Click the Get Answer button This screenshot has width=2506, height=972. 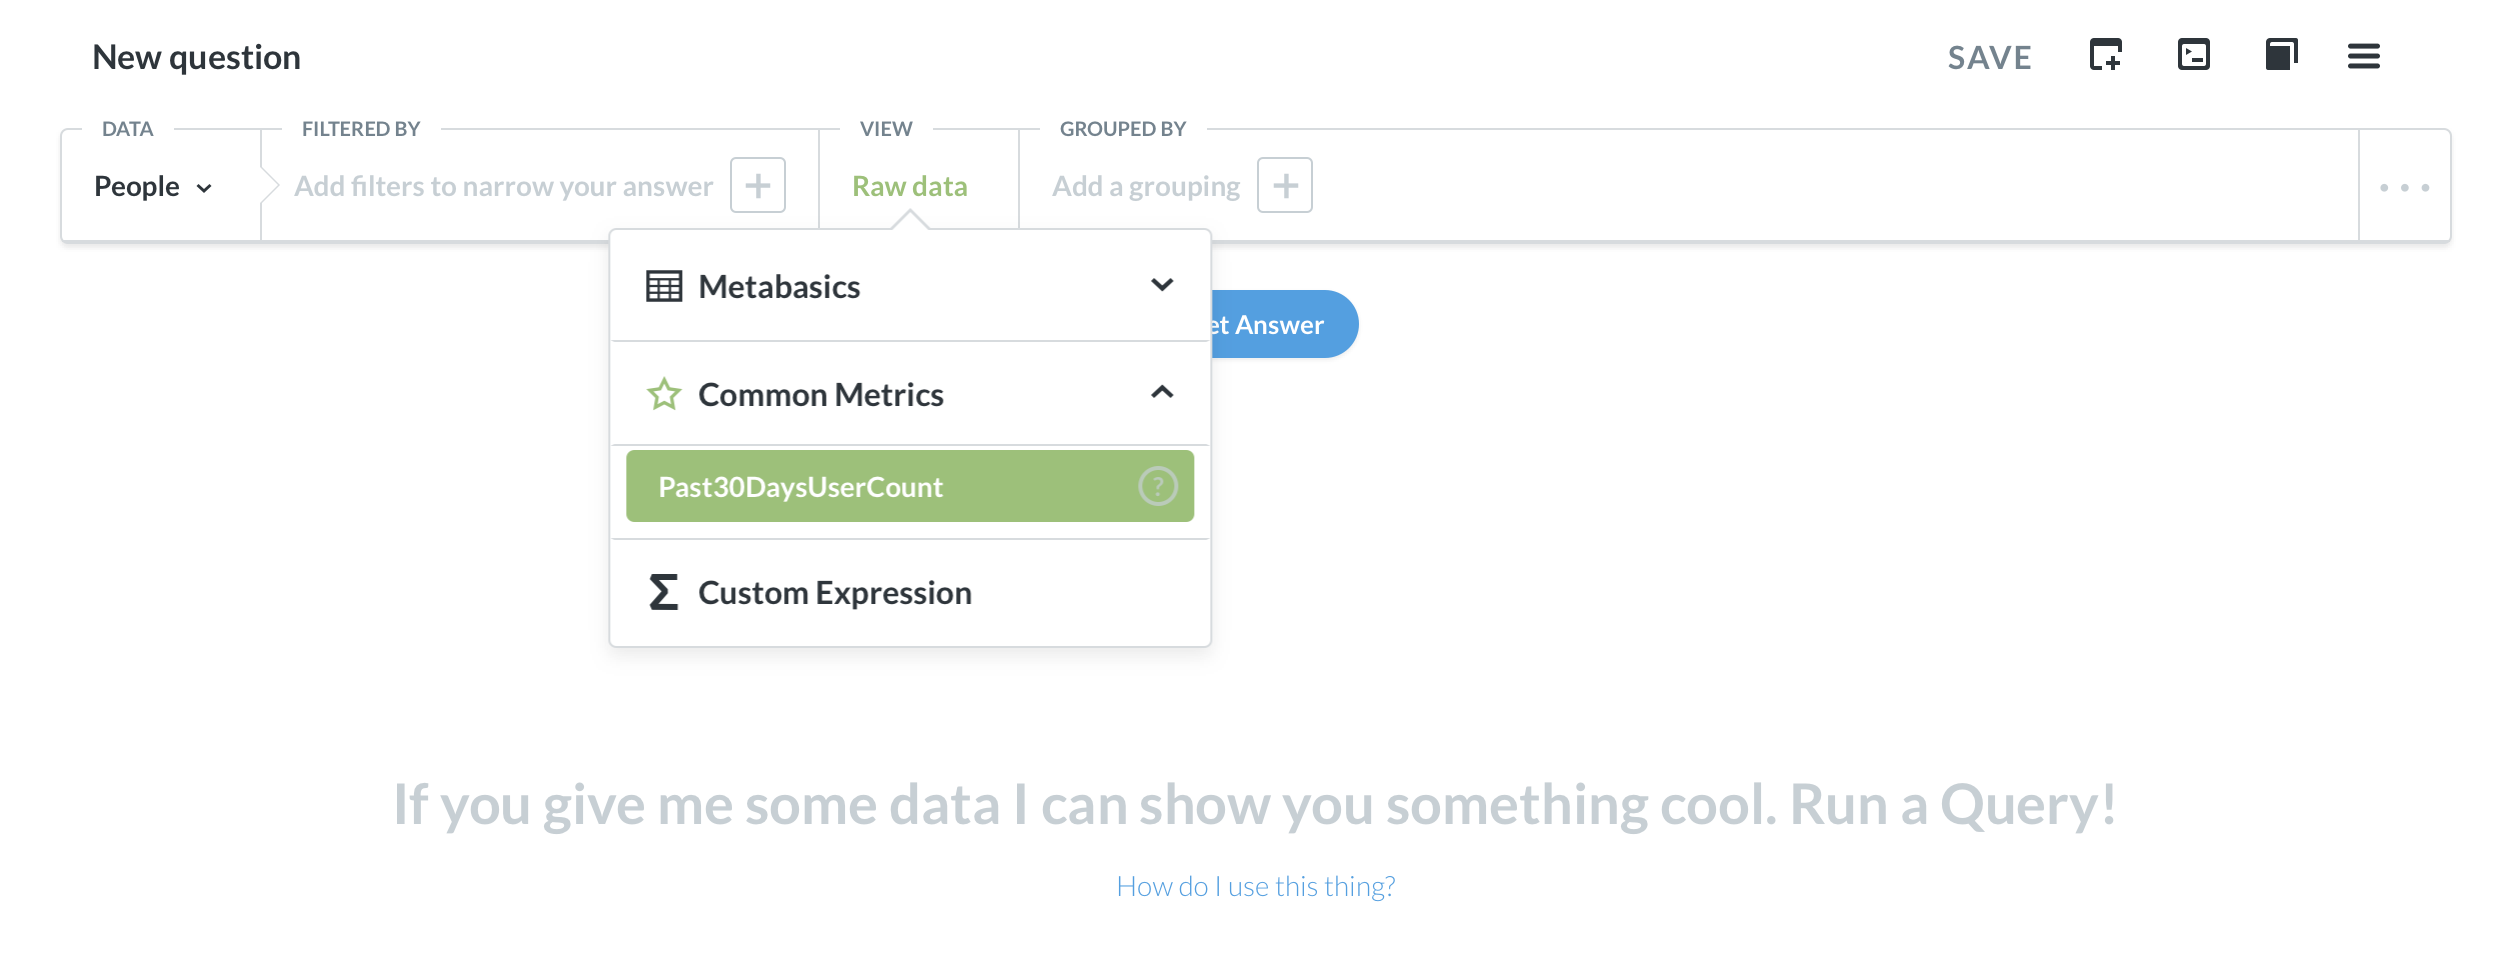[1284, 324]
